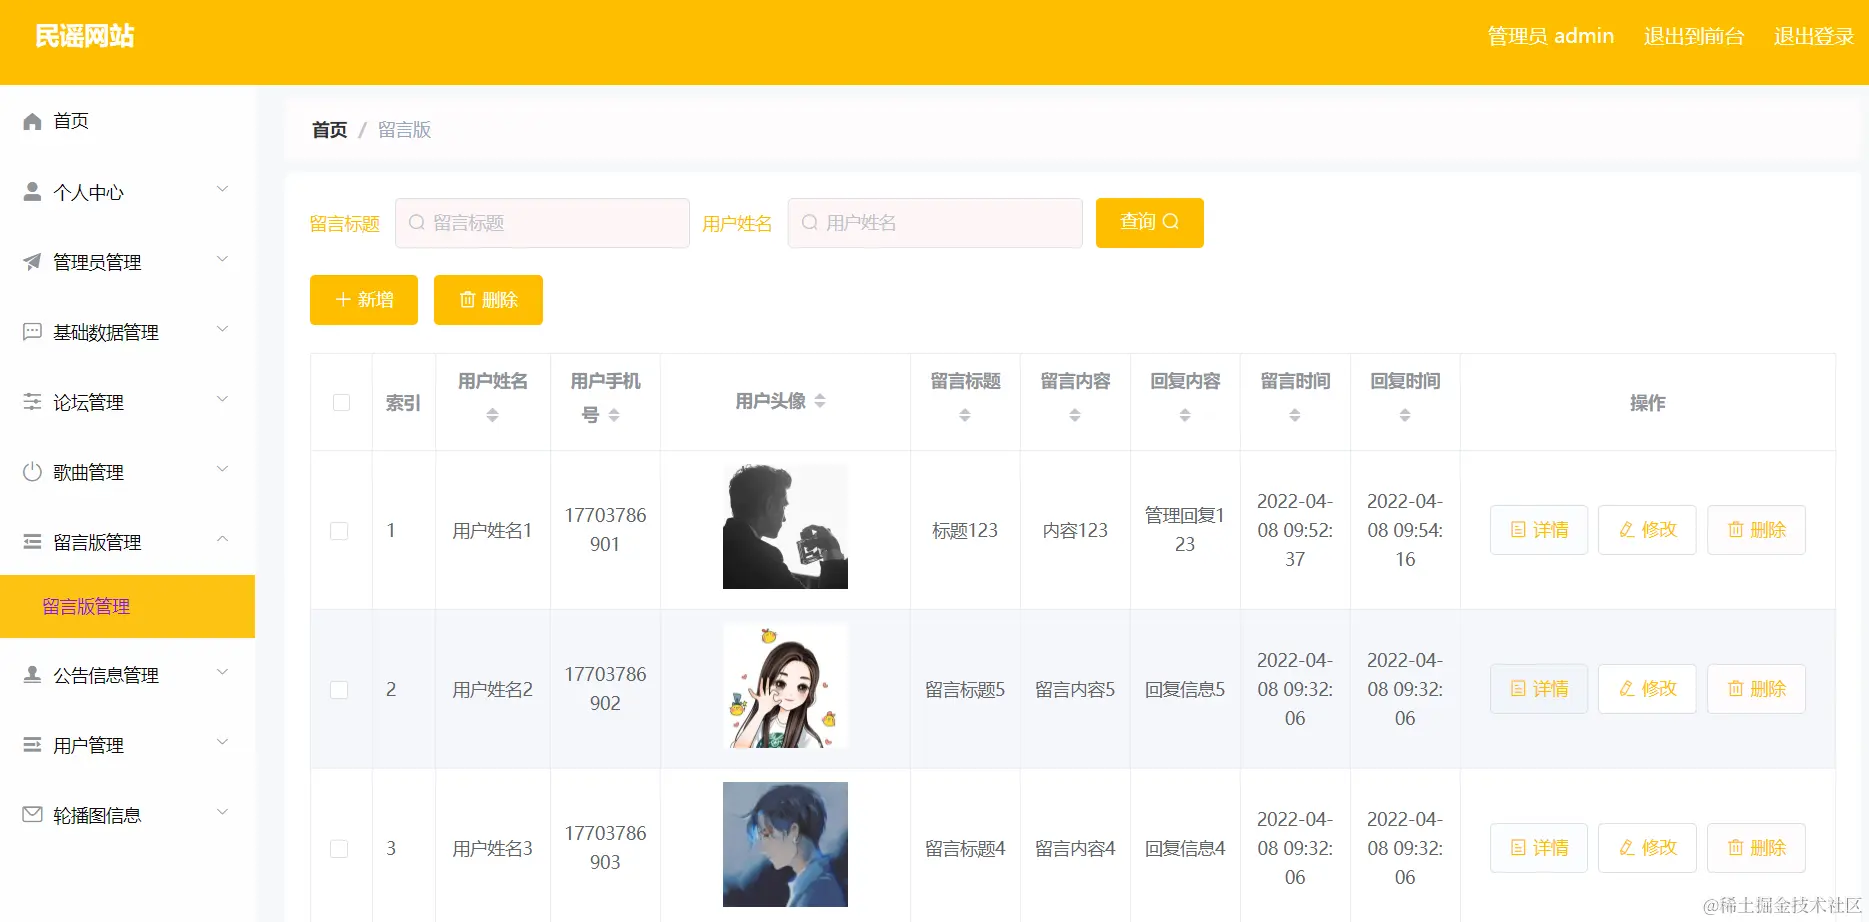
Task: Click the paper plane icon for 管理员管理
Action: pos(31,261)
